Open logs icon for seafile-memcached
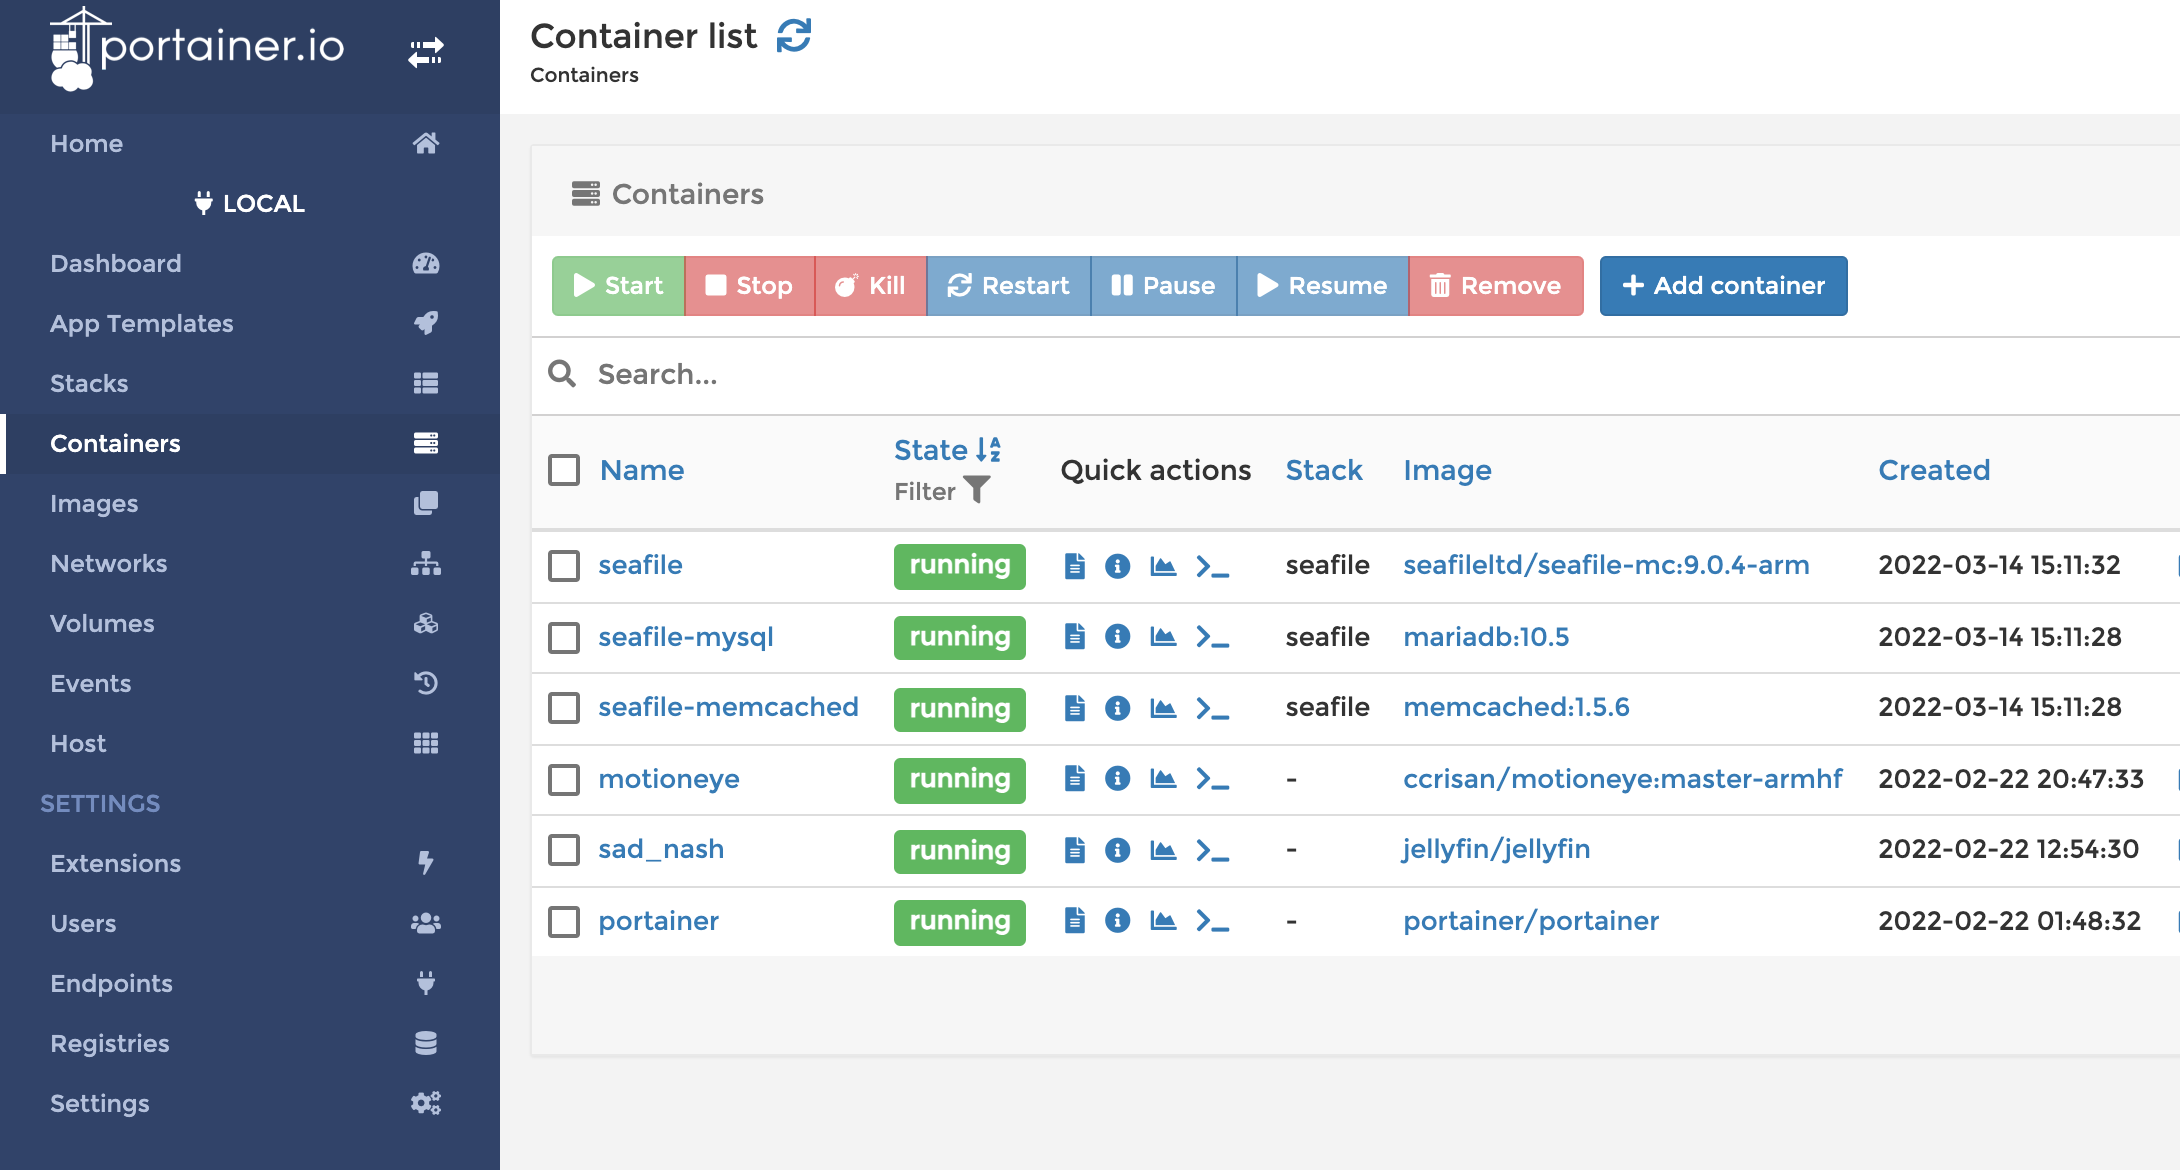Image resolution: width=2180 pixels, height=1170 pixels. (1075, 708)
